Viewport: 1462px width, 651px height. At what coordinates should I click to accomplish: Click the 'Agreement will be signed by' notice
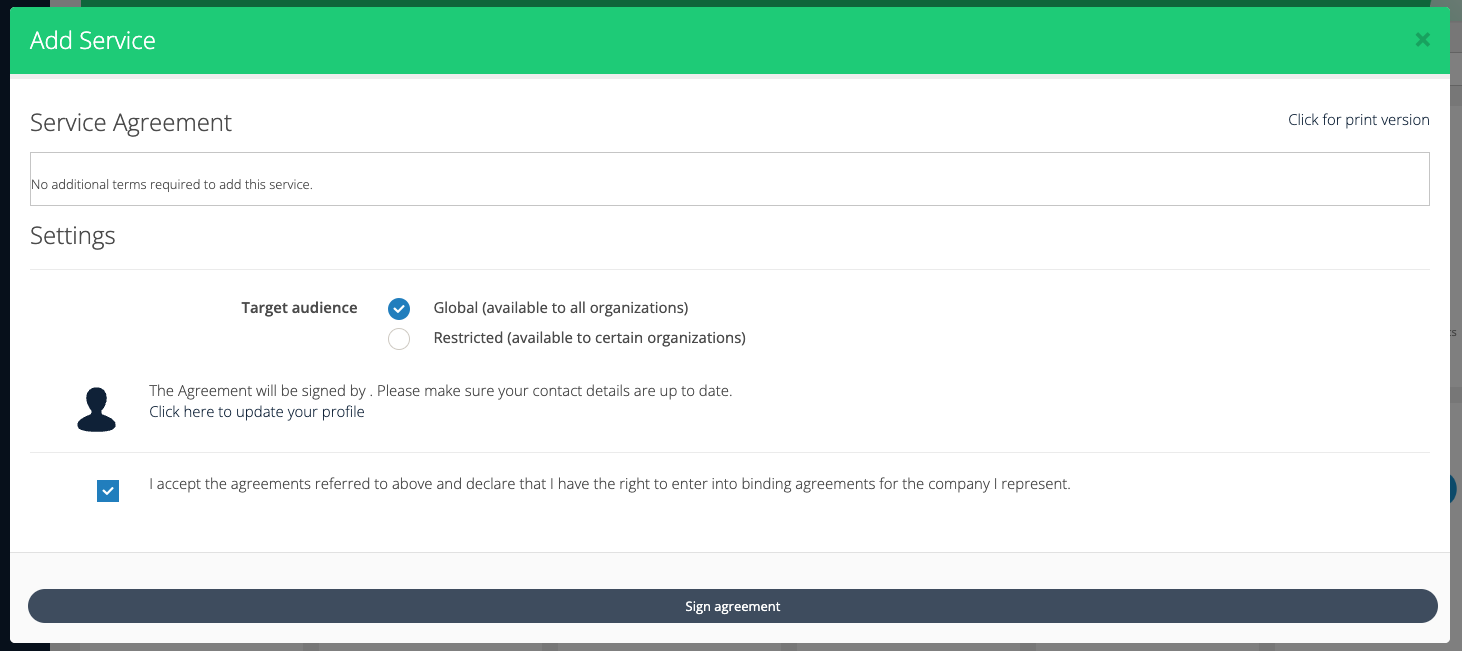coord(440,391)
